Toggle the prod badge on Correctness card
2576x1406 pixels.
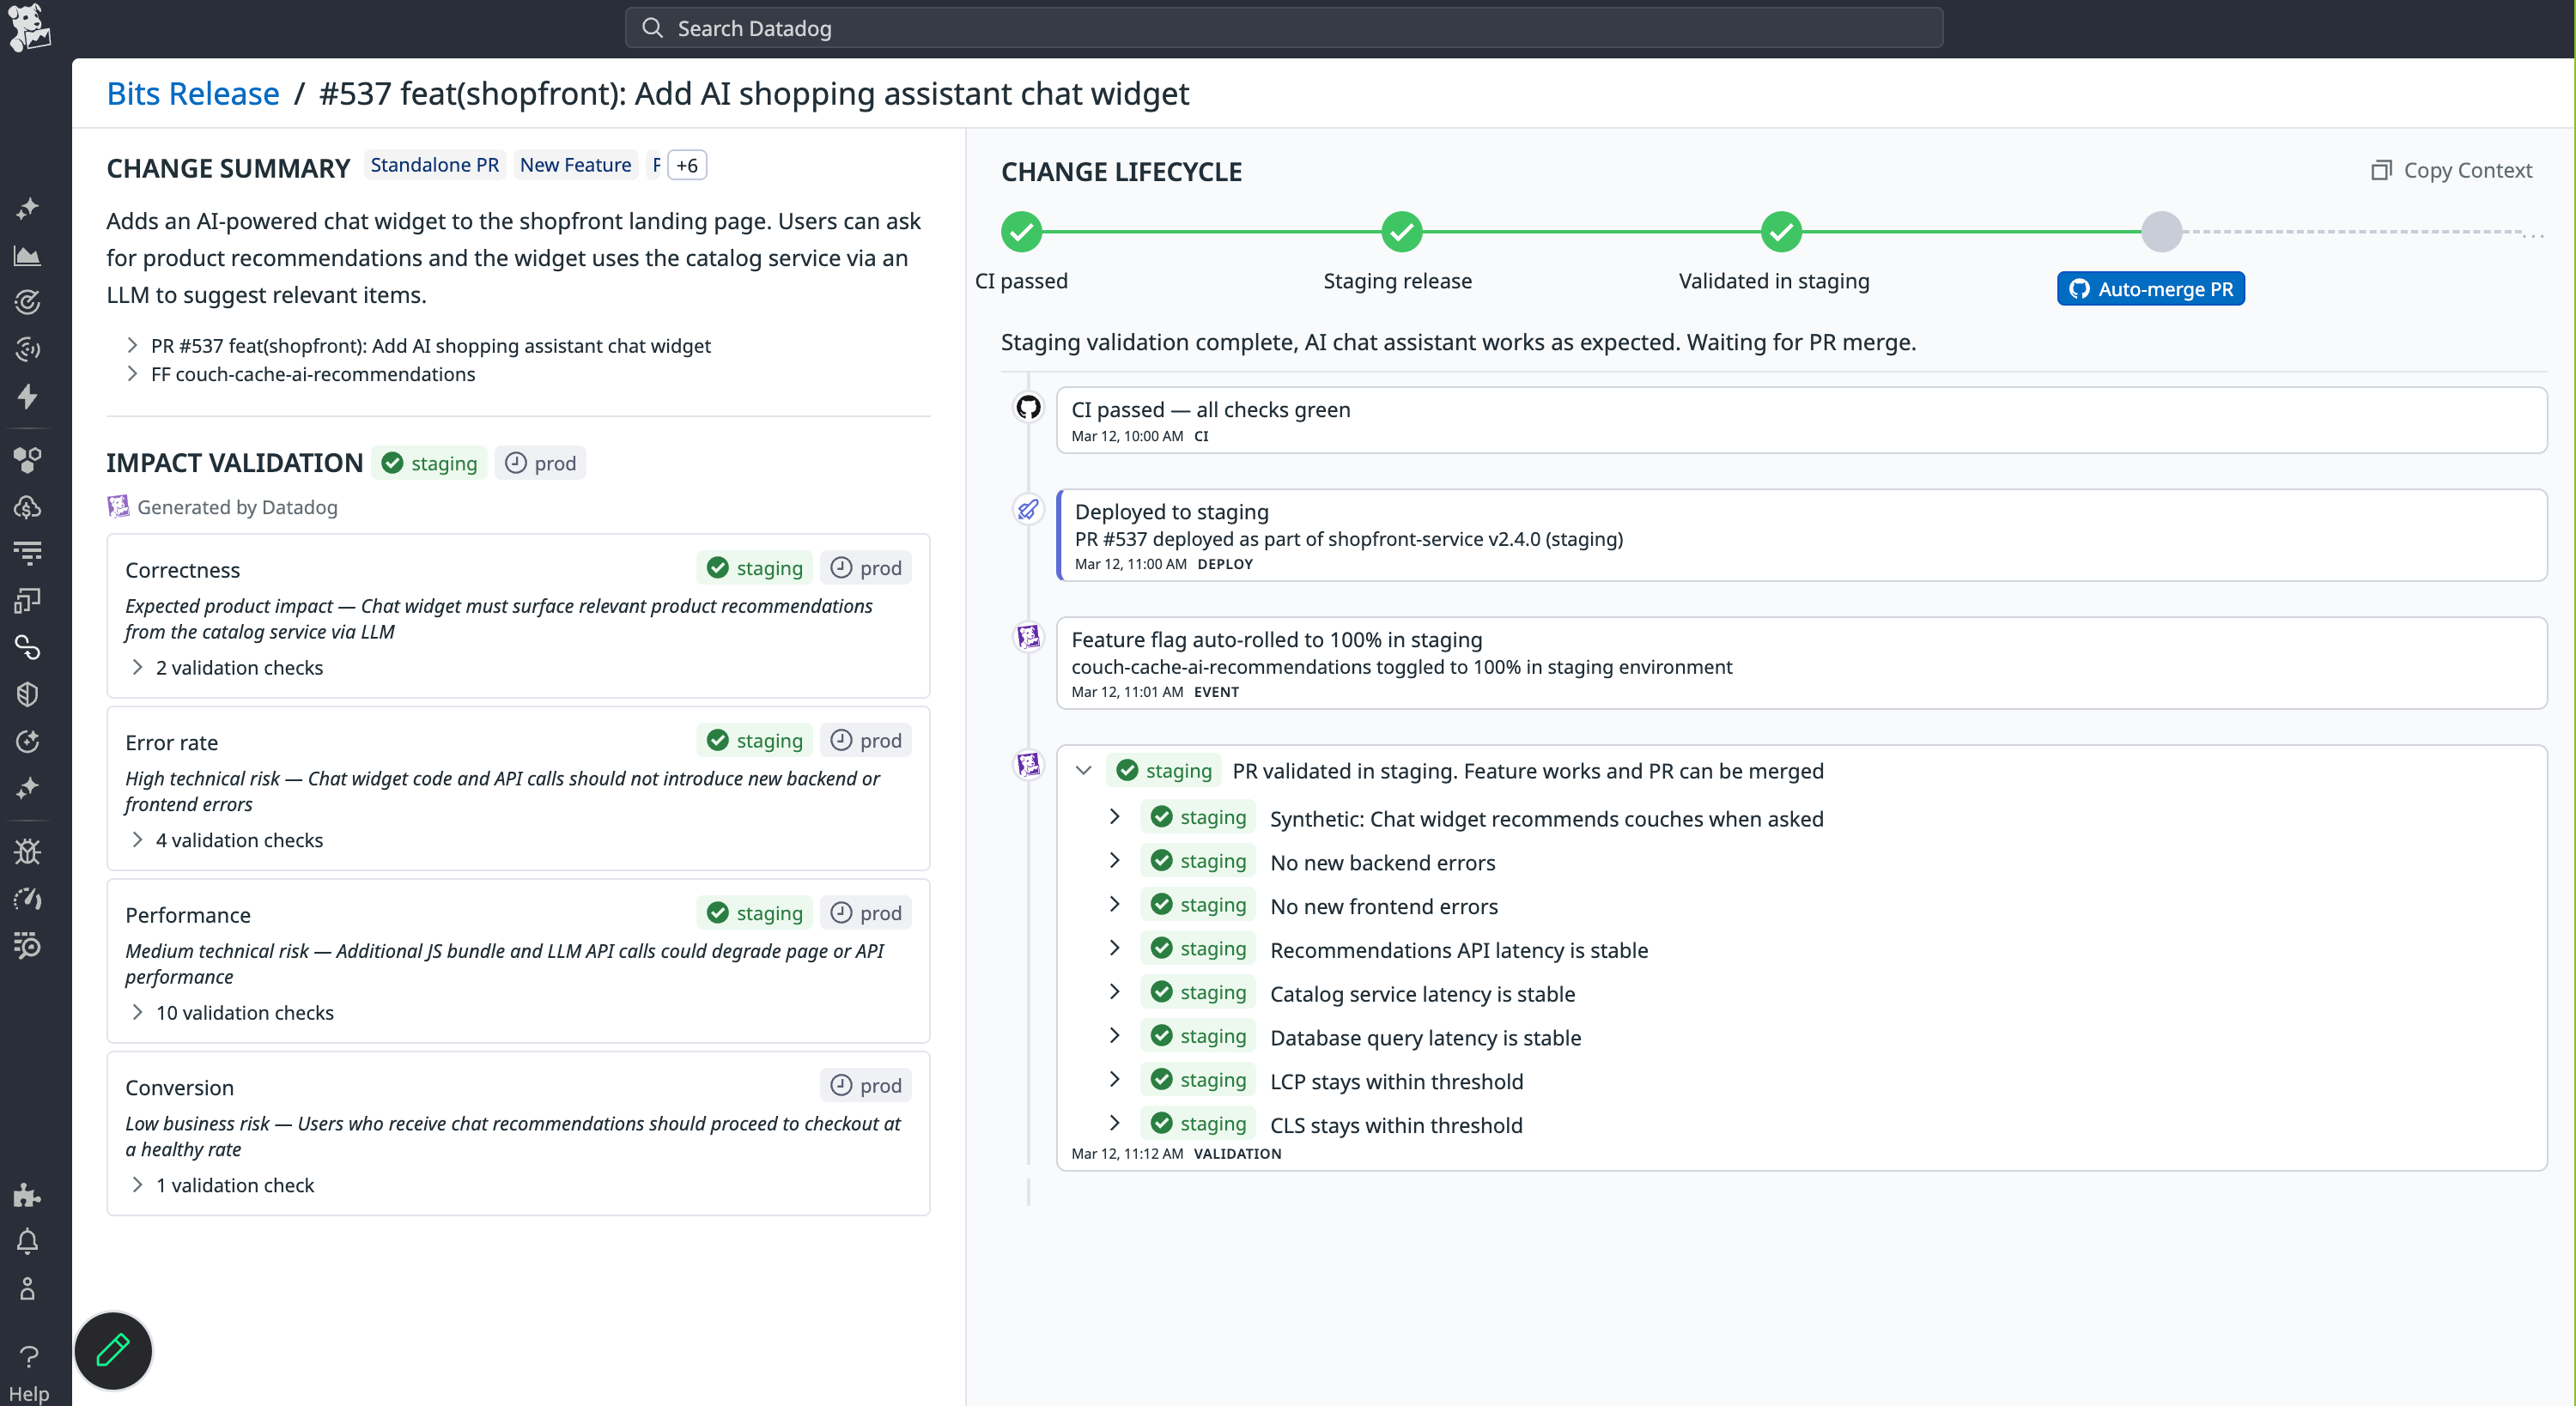pyautogui.click(x=866, y=568)
